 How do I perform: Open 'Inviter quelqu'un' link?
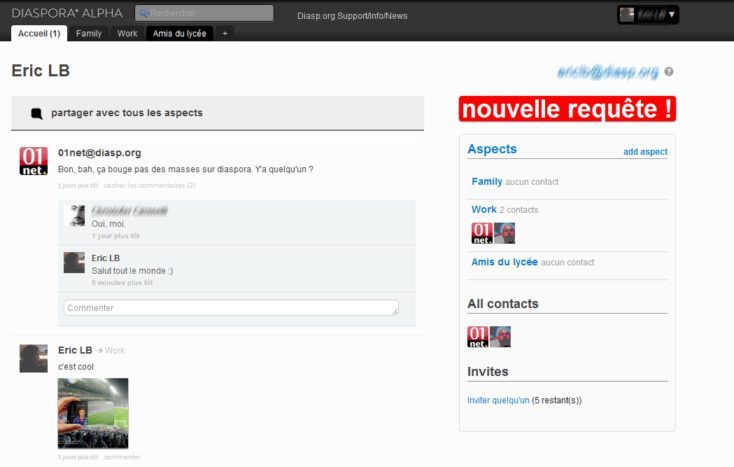click(498, 401)
